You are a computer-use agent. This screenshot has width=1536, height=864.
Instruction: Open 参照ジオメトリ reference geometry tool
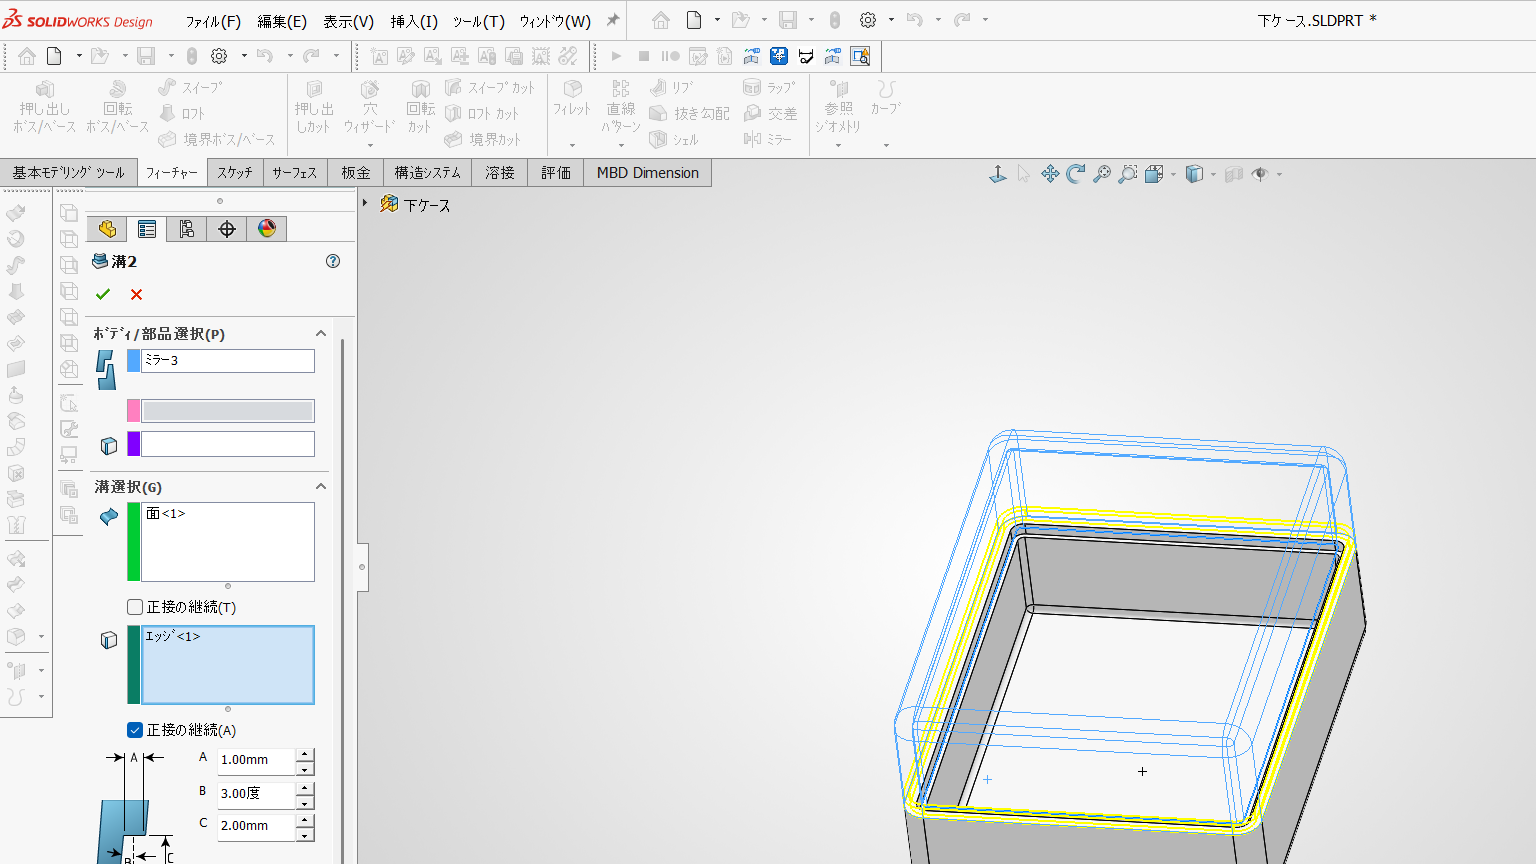pos(838,108)
